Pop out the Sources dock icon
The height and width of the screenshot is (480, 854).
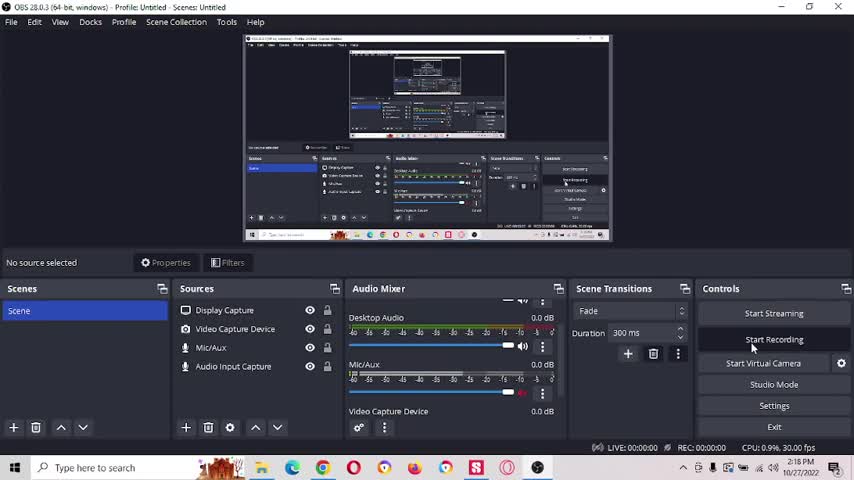[x=334, y=289]
